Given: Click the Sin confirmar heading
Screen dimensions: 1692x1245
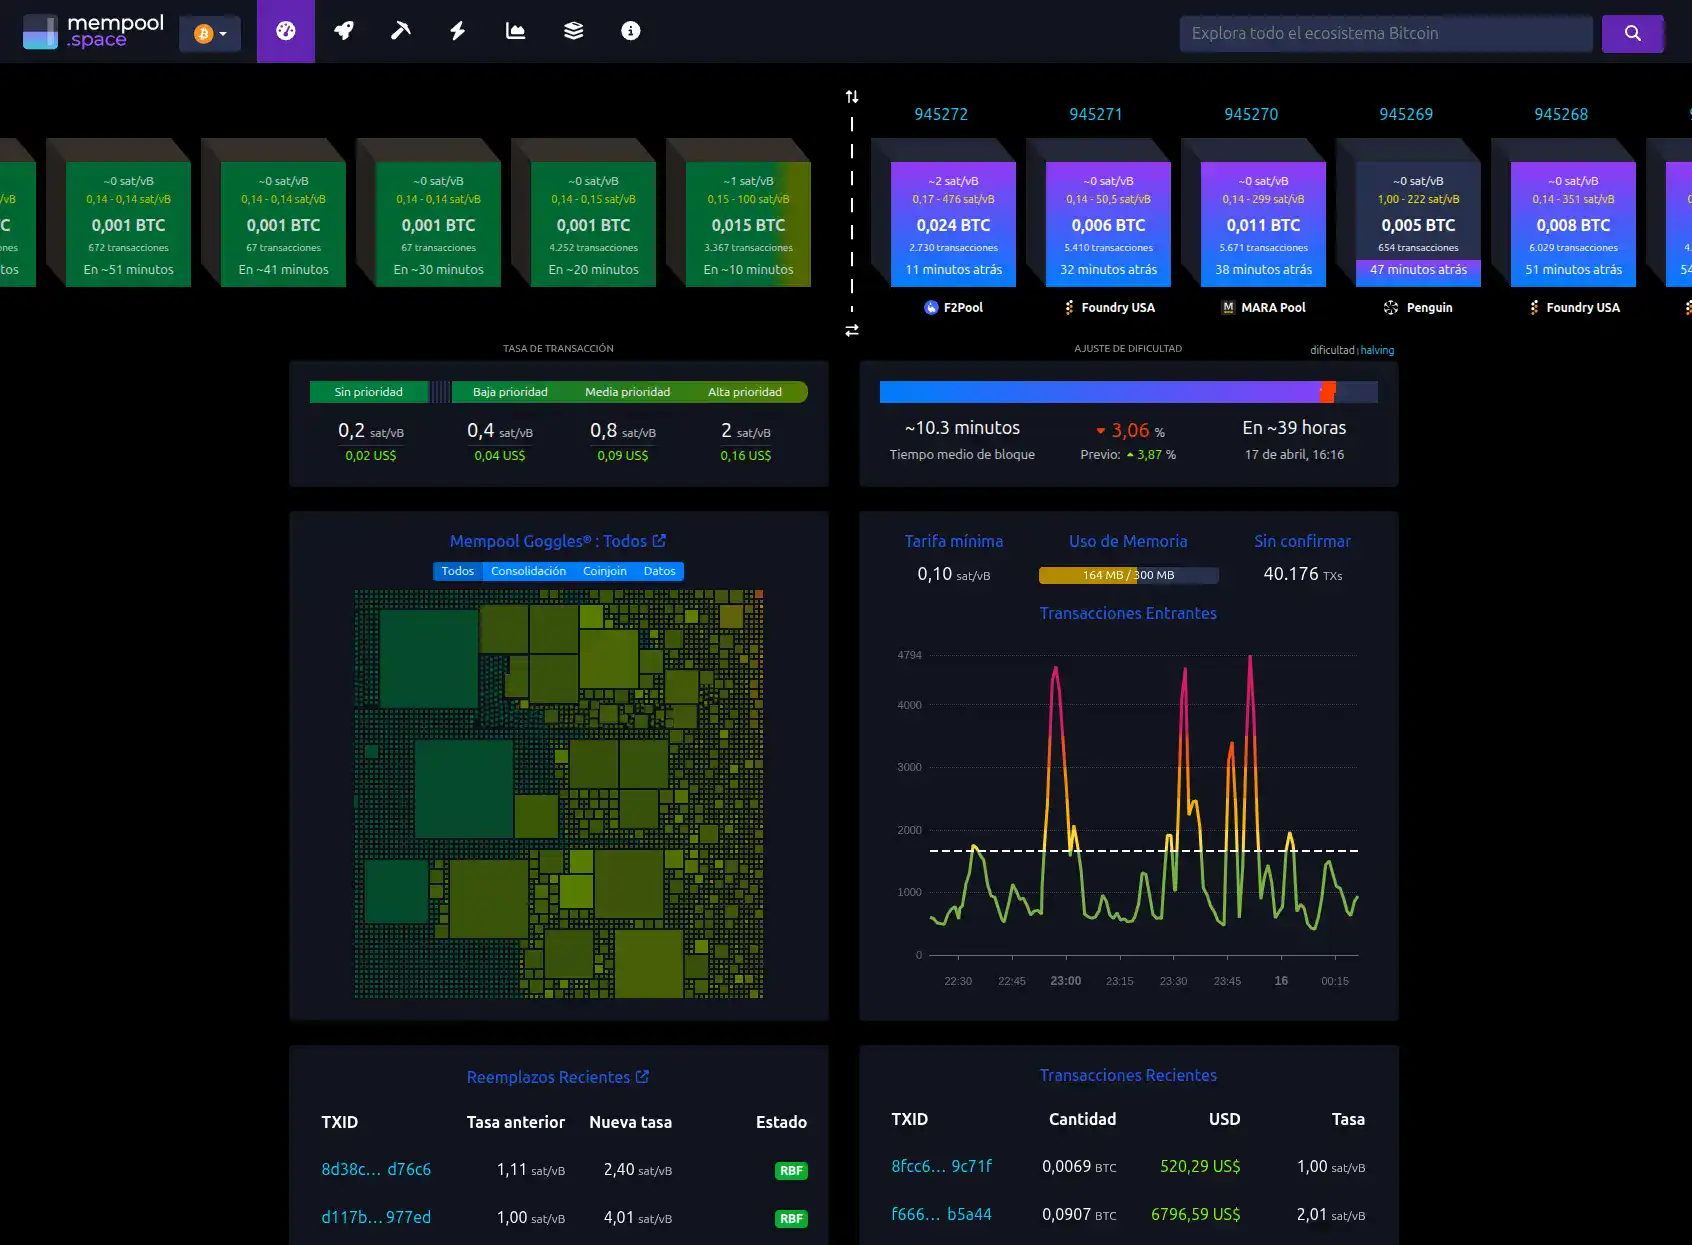Looking at the screenshot, I should click(1302, 541).
